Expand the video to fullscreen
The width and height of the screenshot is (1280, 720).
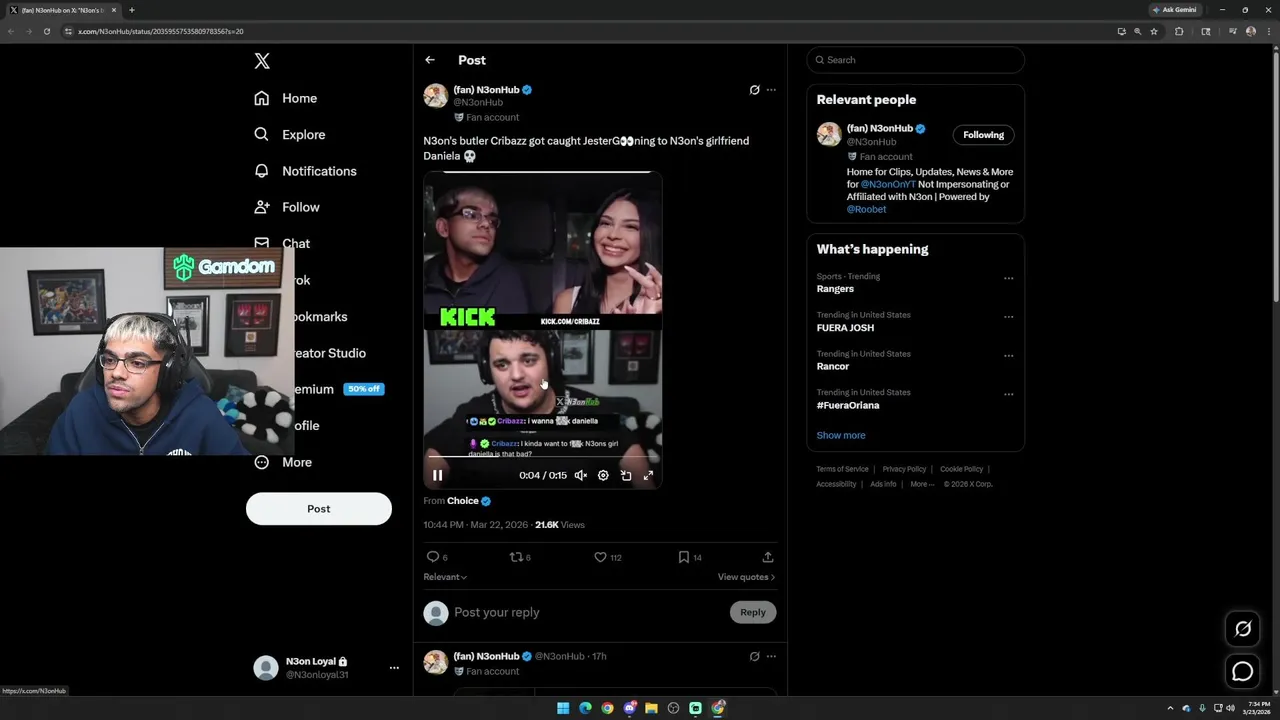point(648,475)
